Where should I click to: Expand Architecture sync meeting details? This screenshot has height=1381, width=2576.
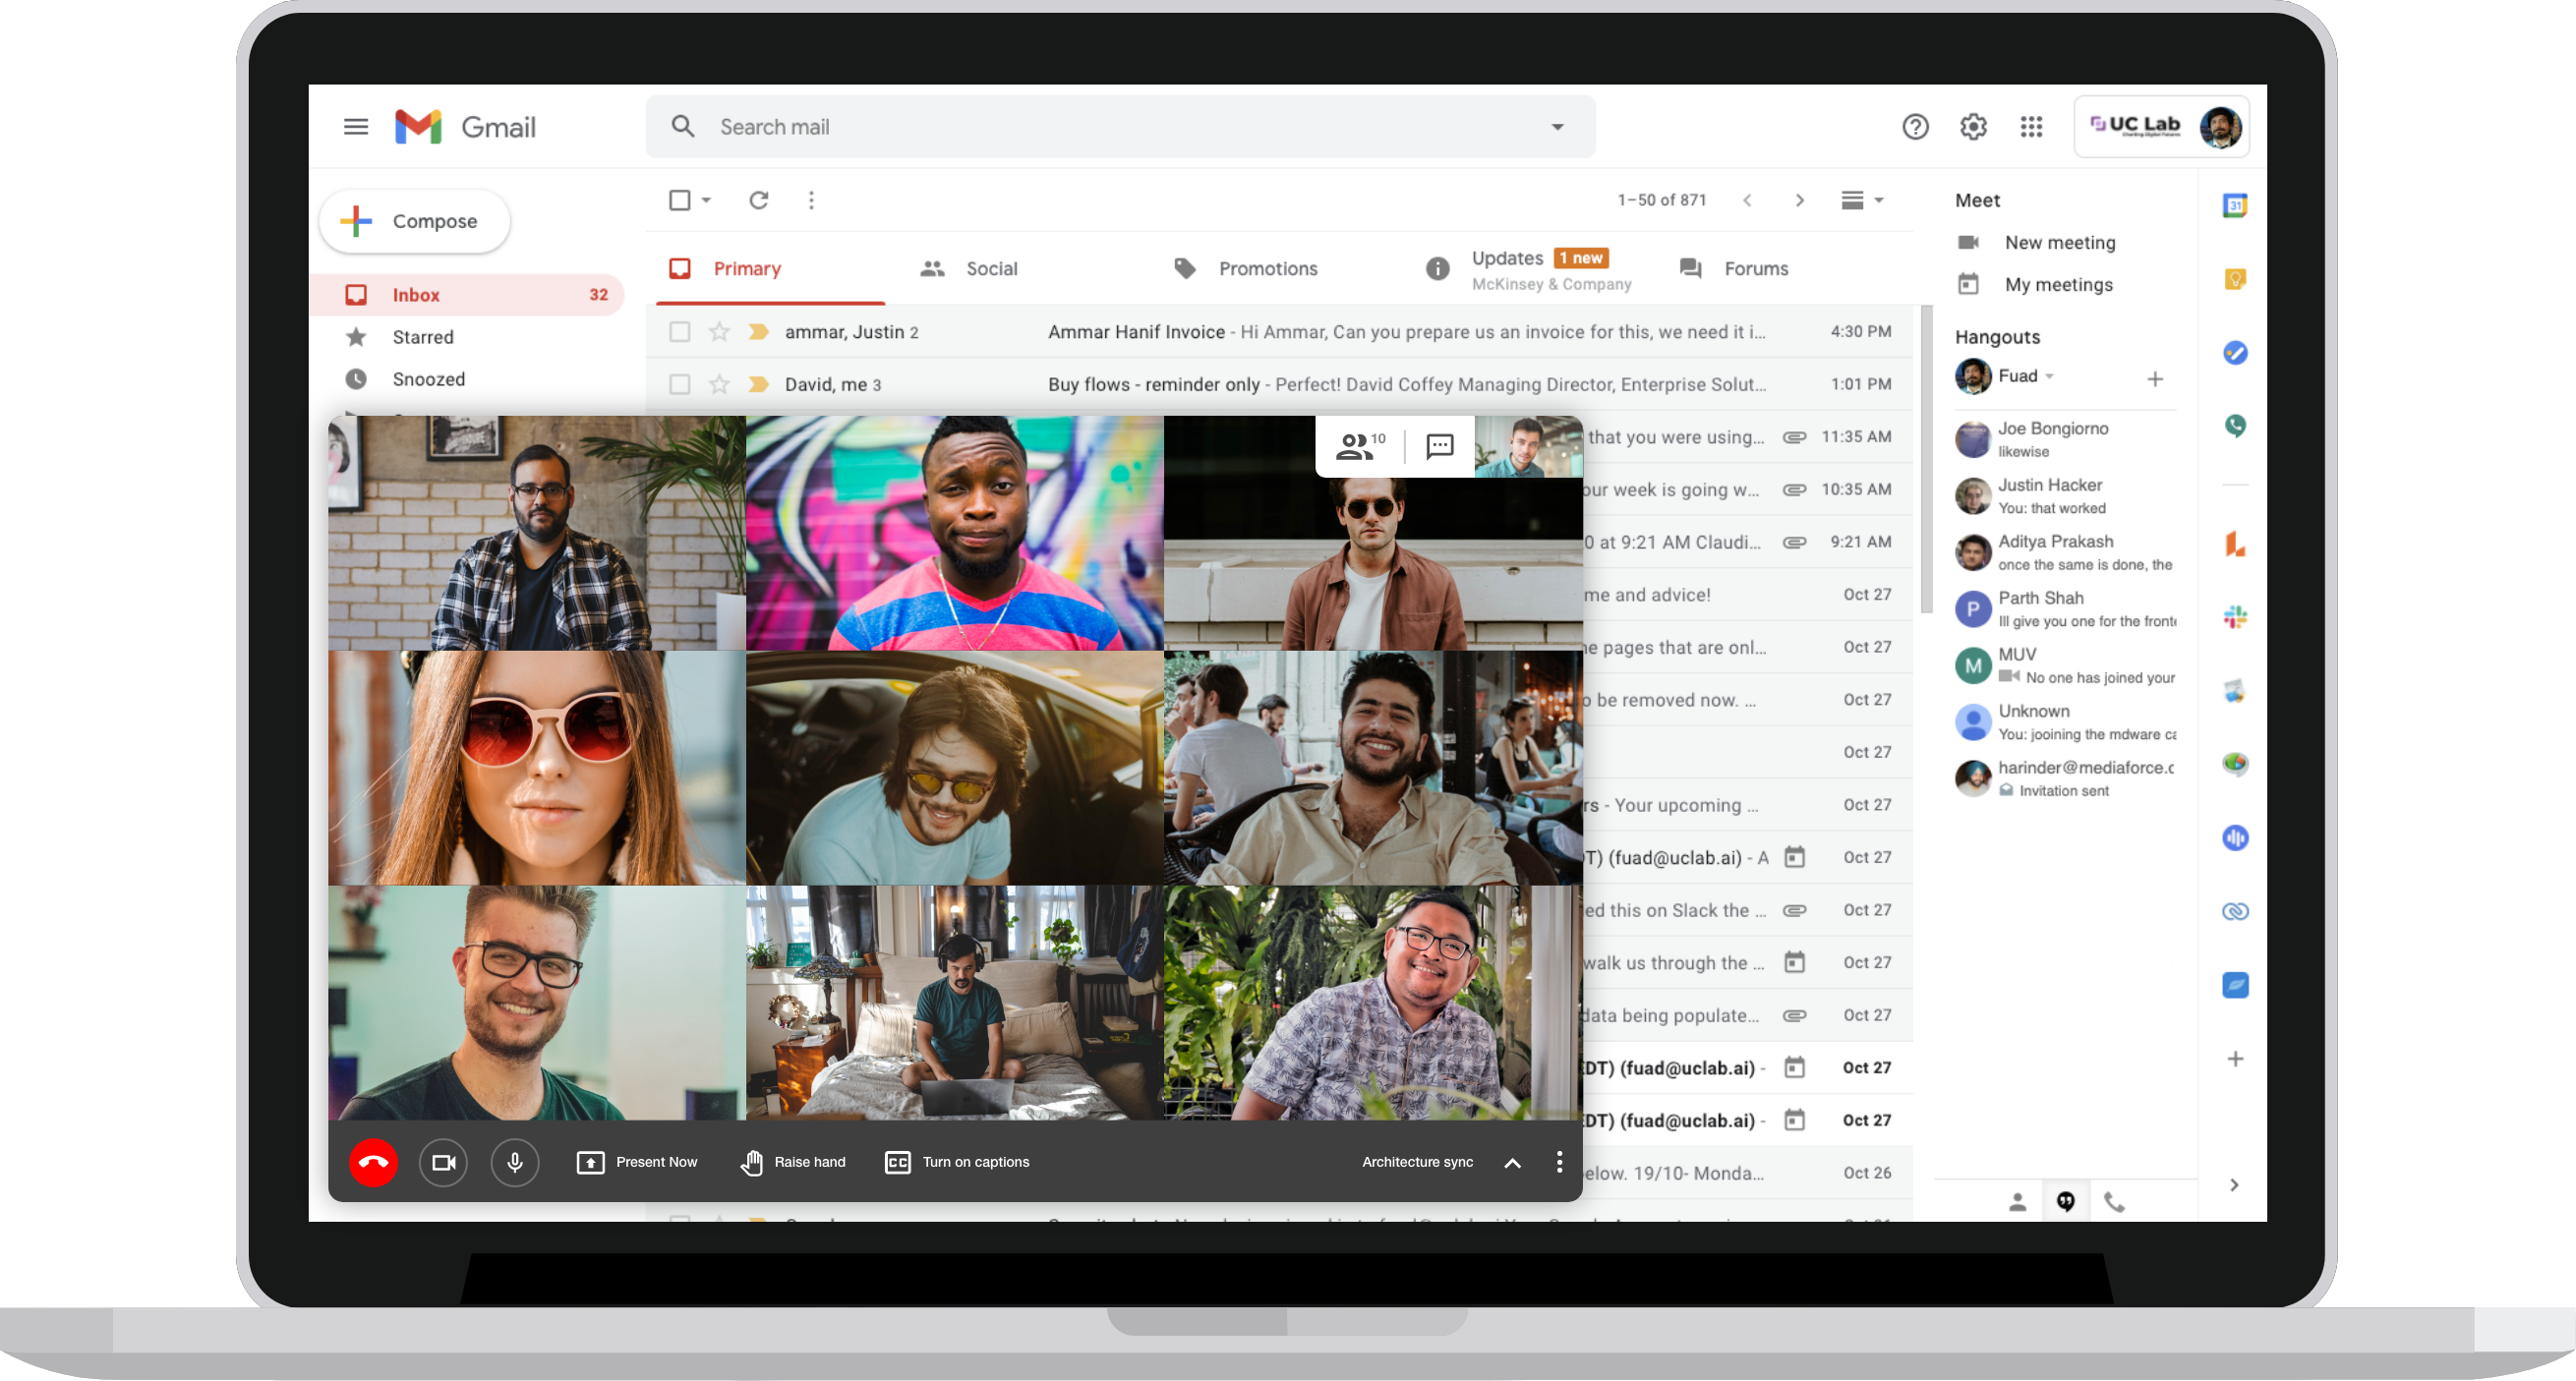pyautogui.click(x=1512, y=1162)
